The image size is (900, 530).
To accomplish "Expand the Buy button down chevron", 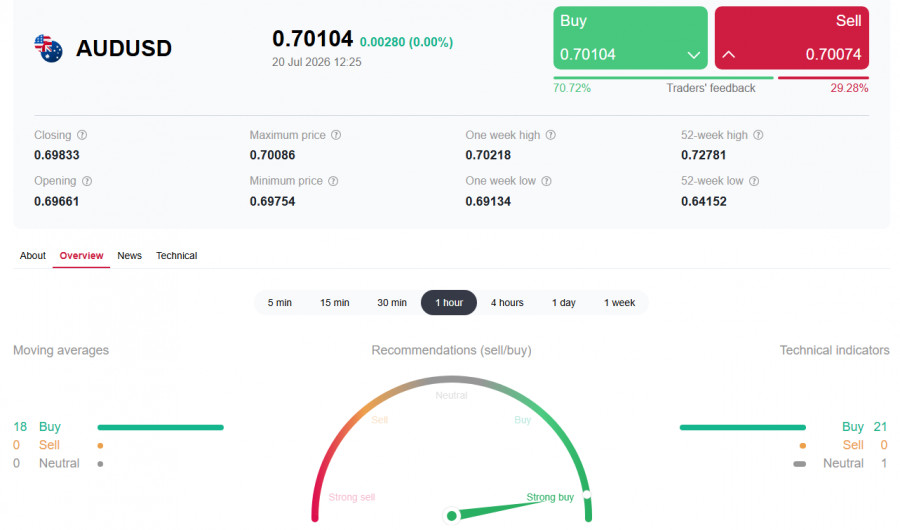I will [x=693, y=55].
